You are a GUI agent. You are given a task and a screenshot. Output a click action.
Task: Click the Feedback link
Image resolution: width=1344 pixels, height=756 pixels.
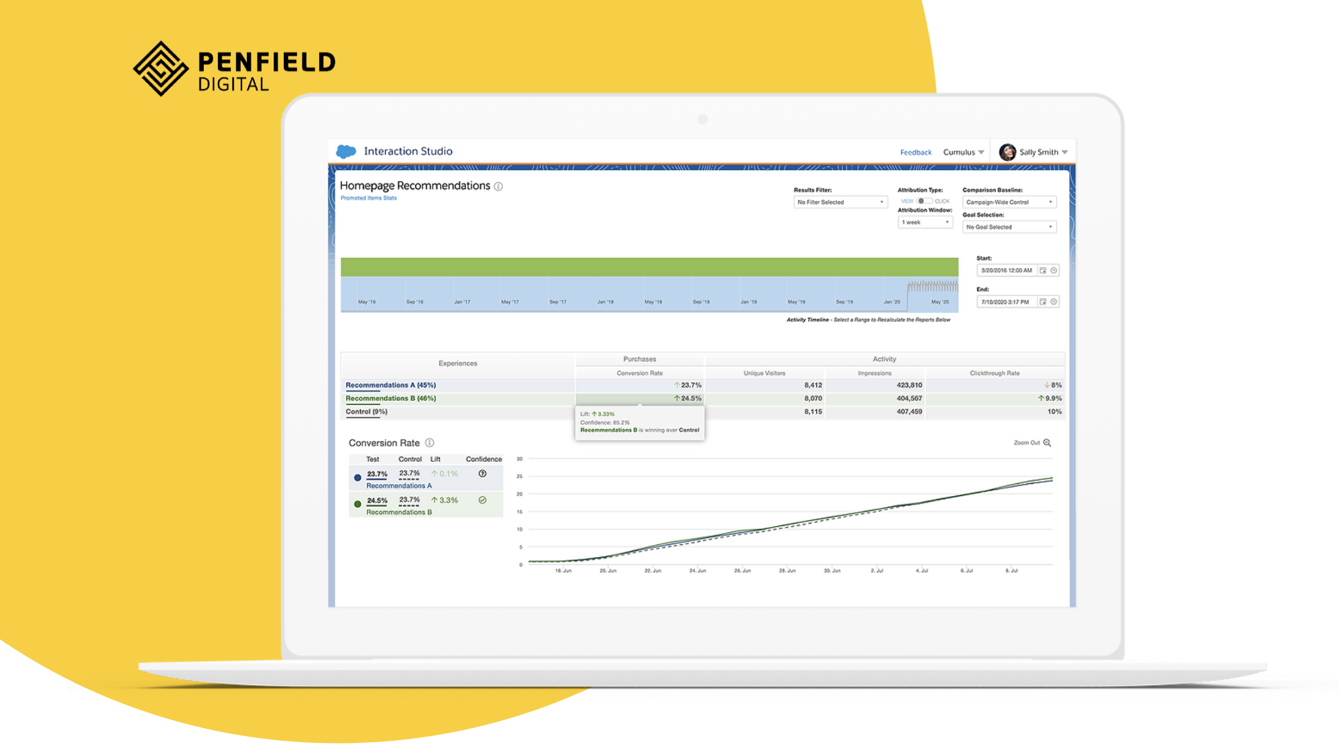click(915, 153)
